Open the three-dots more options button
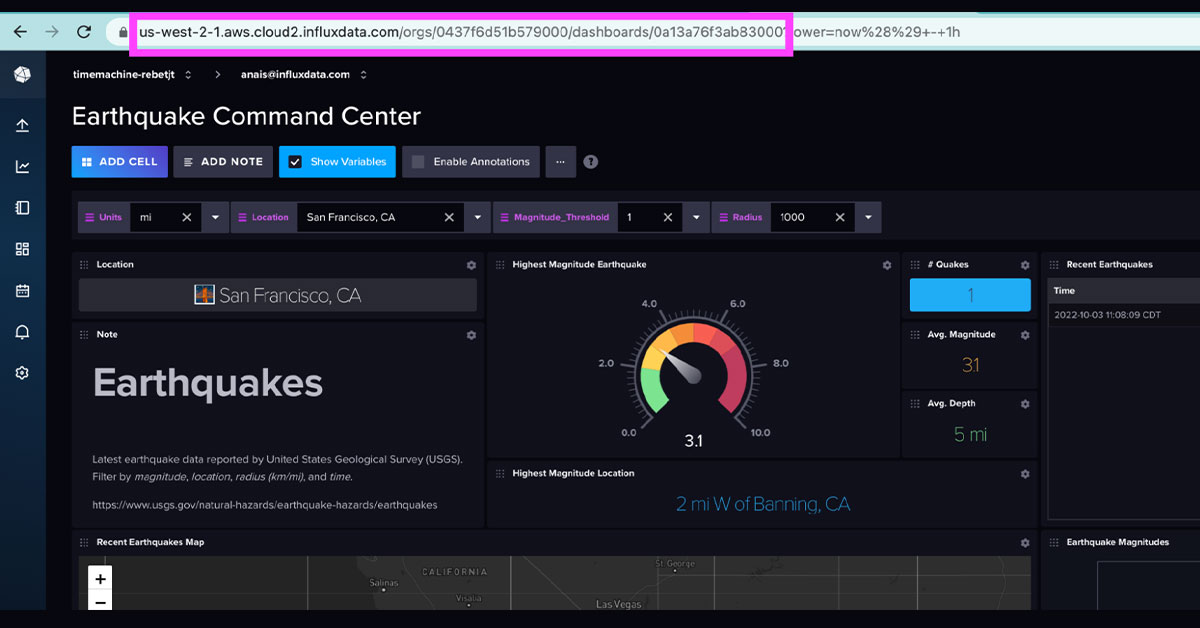Screen dimensions: 1200x628 coord(560,162)
